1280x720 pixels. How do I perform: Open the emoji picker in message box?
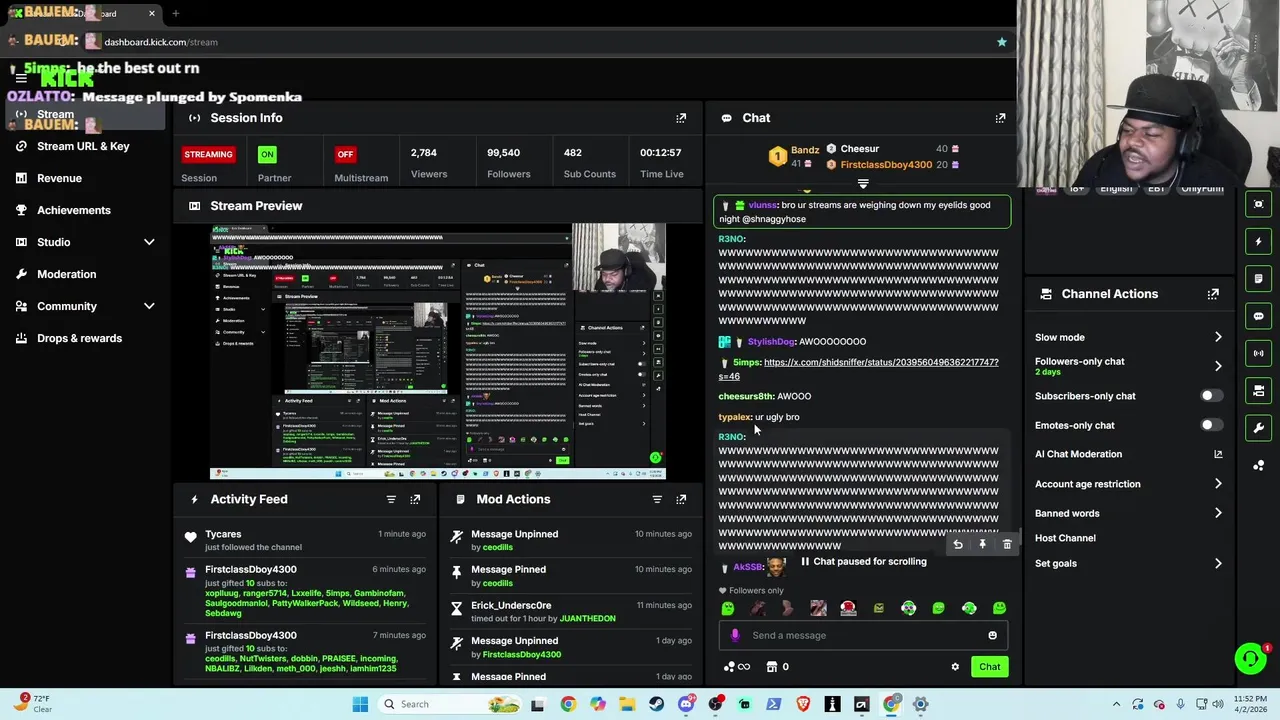992,635
